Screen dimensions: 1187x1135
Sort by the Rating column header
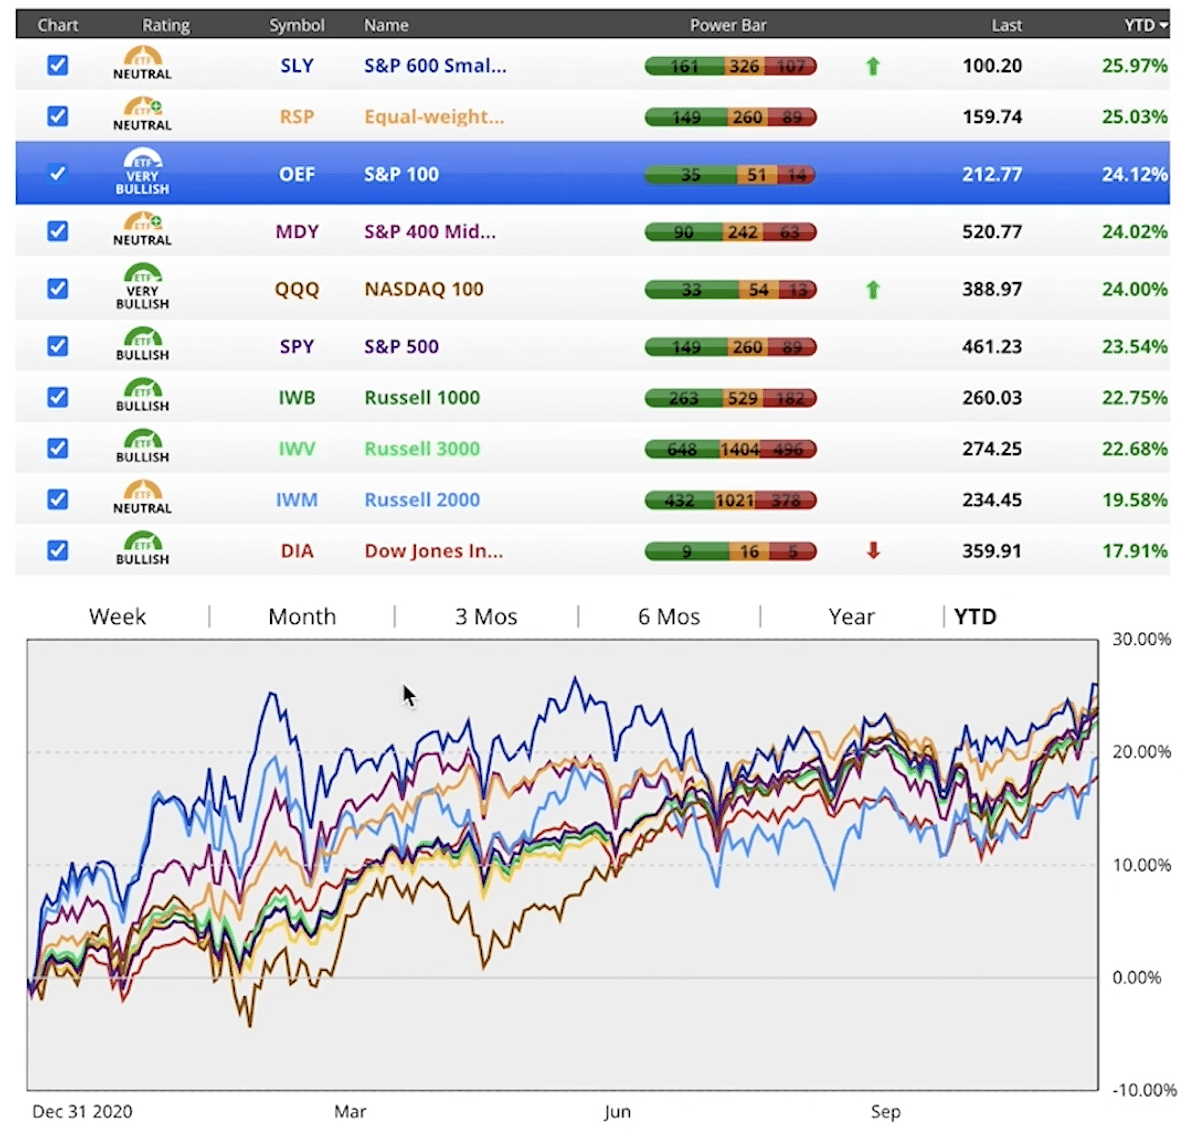pos(166,25)
